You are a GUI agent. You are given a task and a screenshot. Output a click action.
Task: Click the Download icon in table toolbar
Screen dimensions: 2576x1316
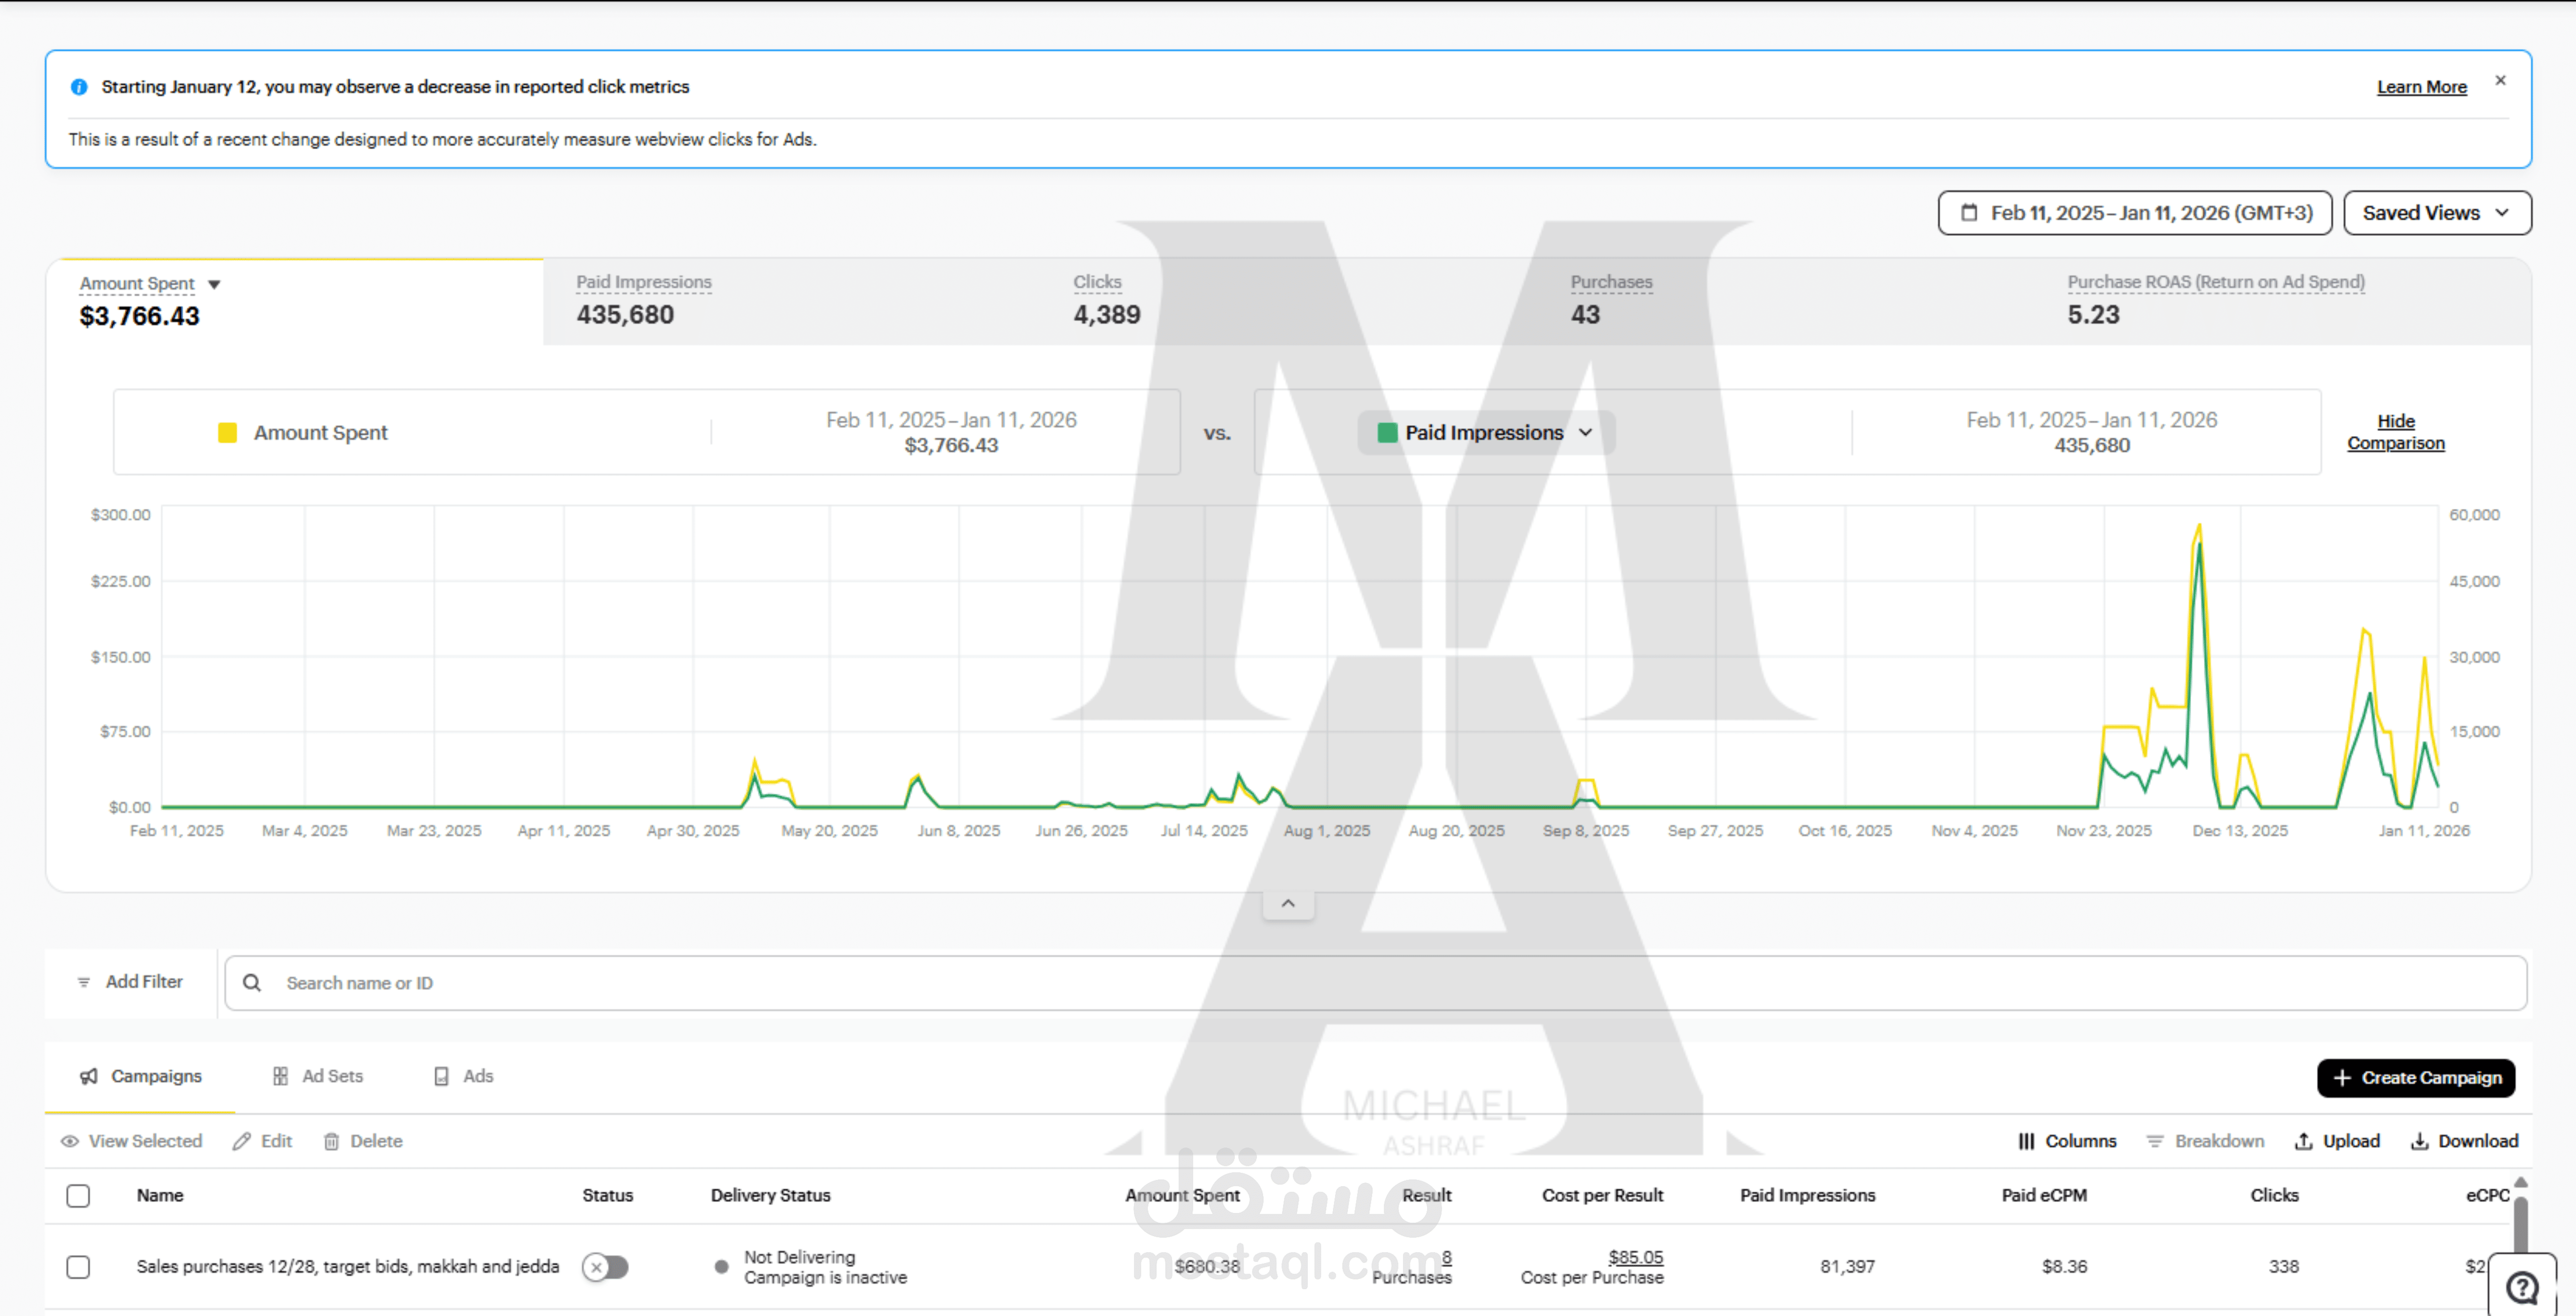2419,1141
